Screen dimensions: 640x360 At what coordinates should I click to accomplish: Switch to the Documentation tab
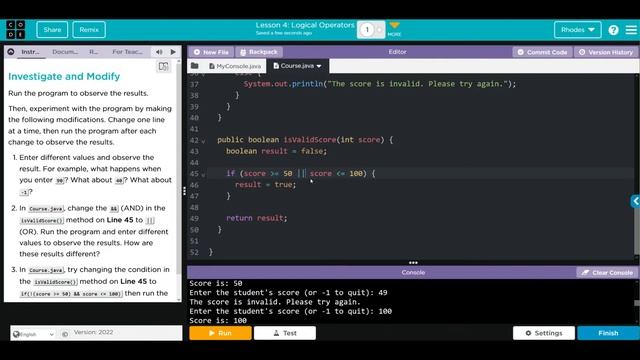tap(65, 52)
